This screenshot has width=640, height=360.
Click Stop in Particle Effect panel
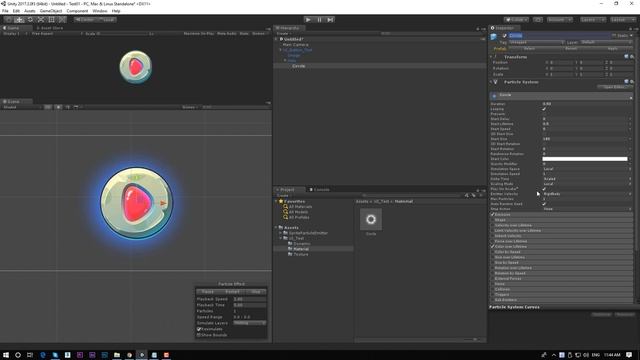click(x=256, y=292)
